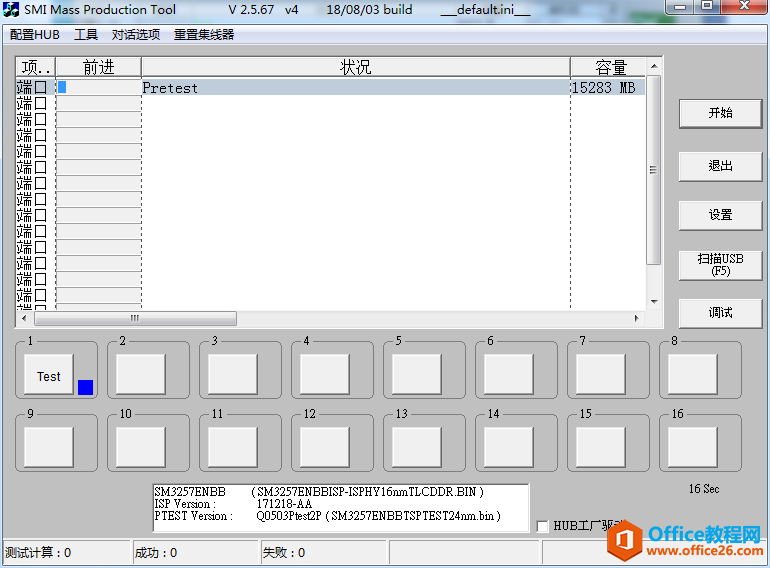The width and height of the screenshot is (770, 568).
Task: Select port 6 slot button
Action: click(509, 375)
